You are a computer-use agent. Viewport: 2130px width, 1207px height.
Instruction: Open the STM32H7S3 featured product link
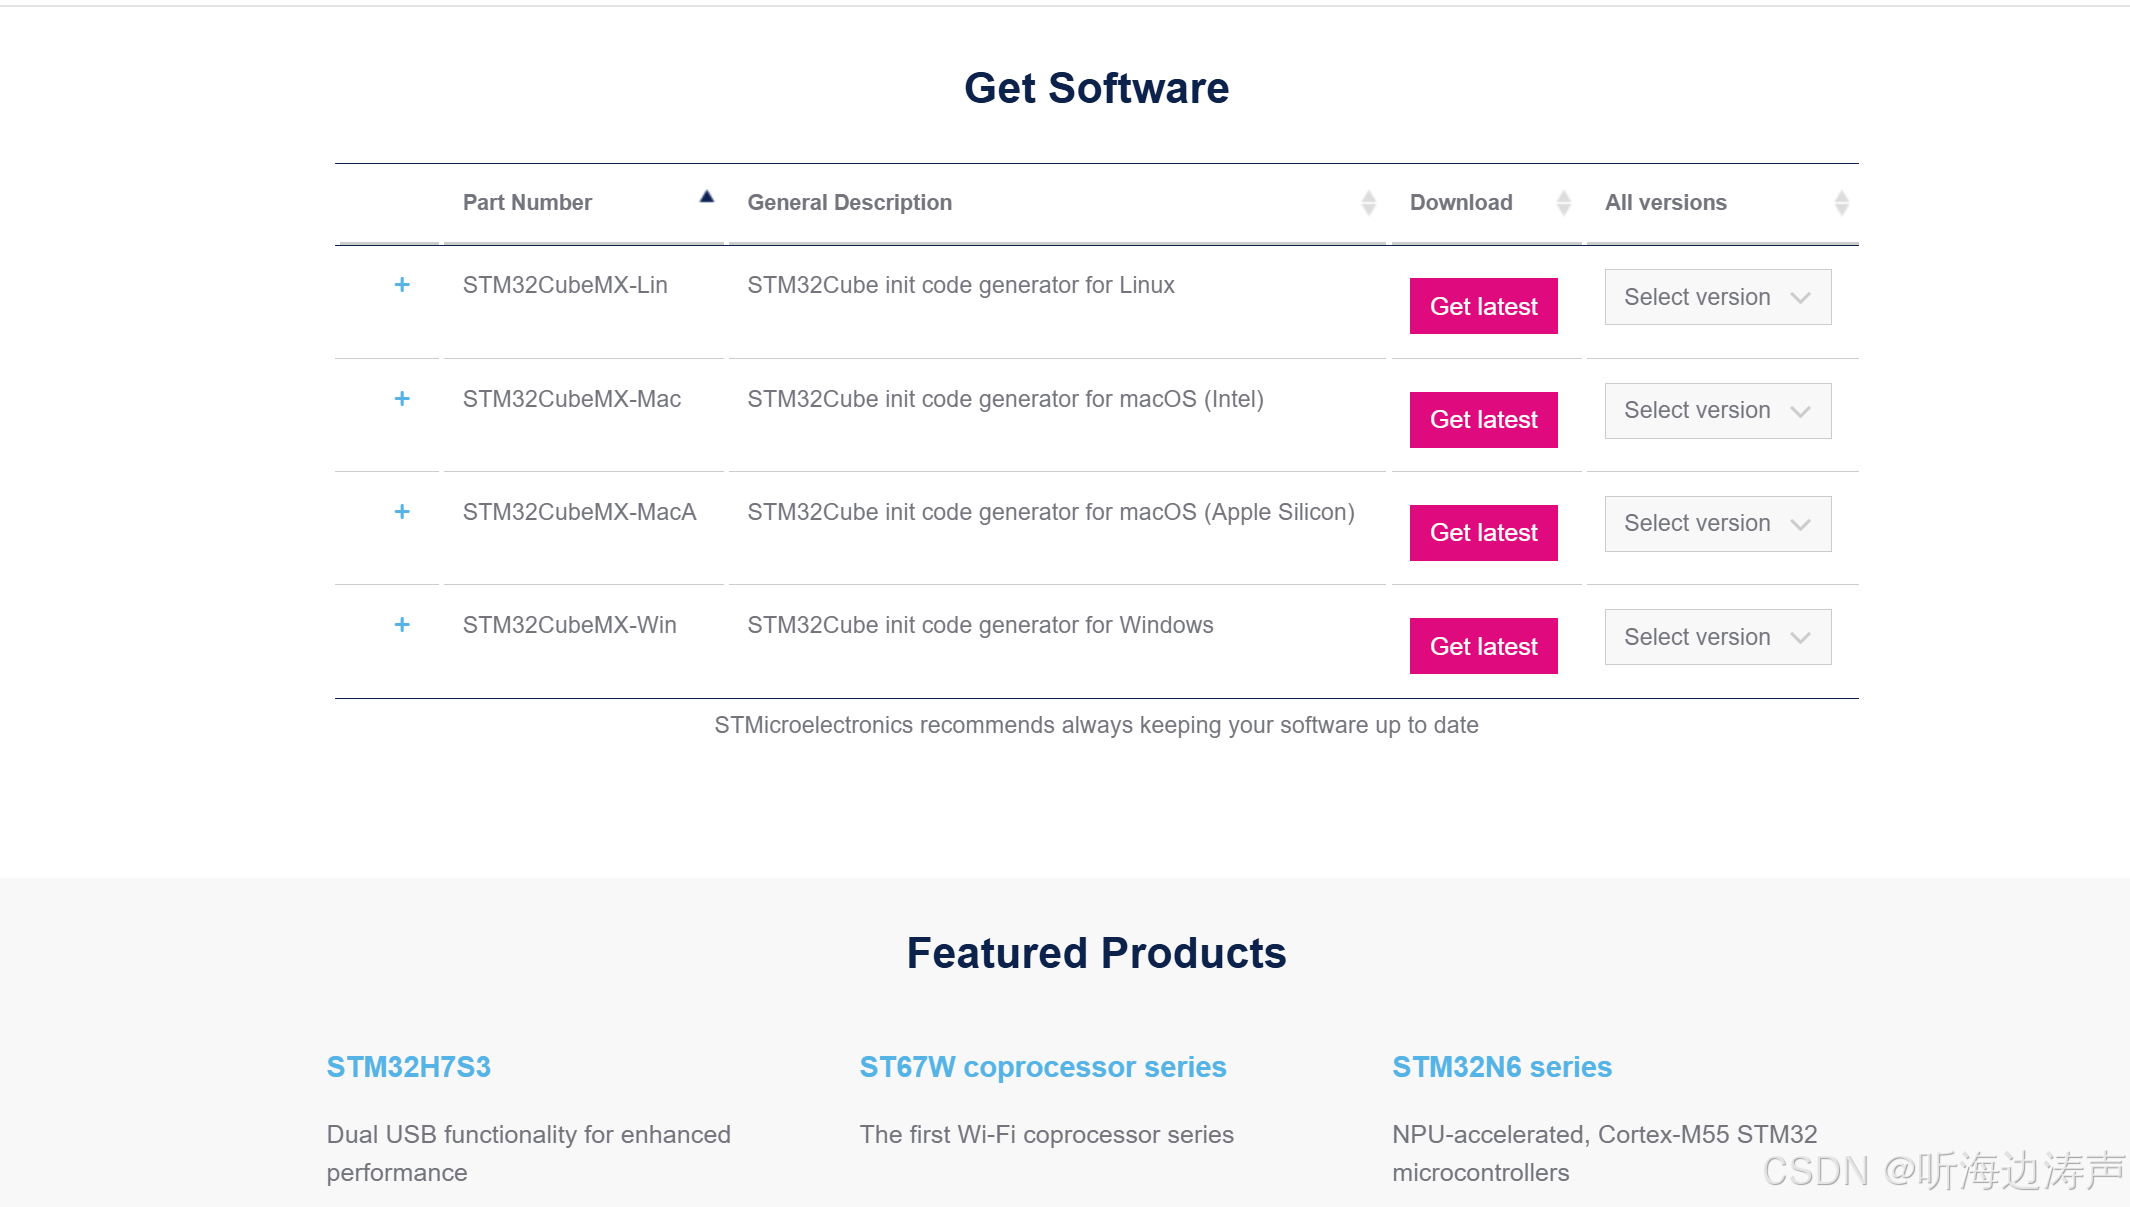[x=409, y=1067]
